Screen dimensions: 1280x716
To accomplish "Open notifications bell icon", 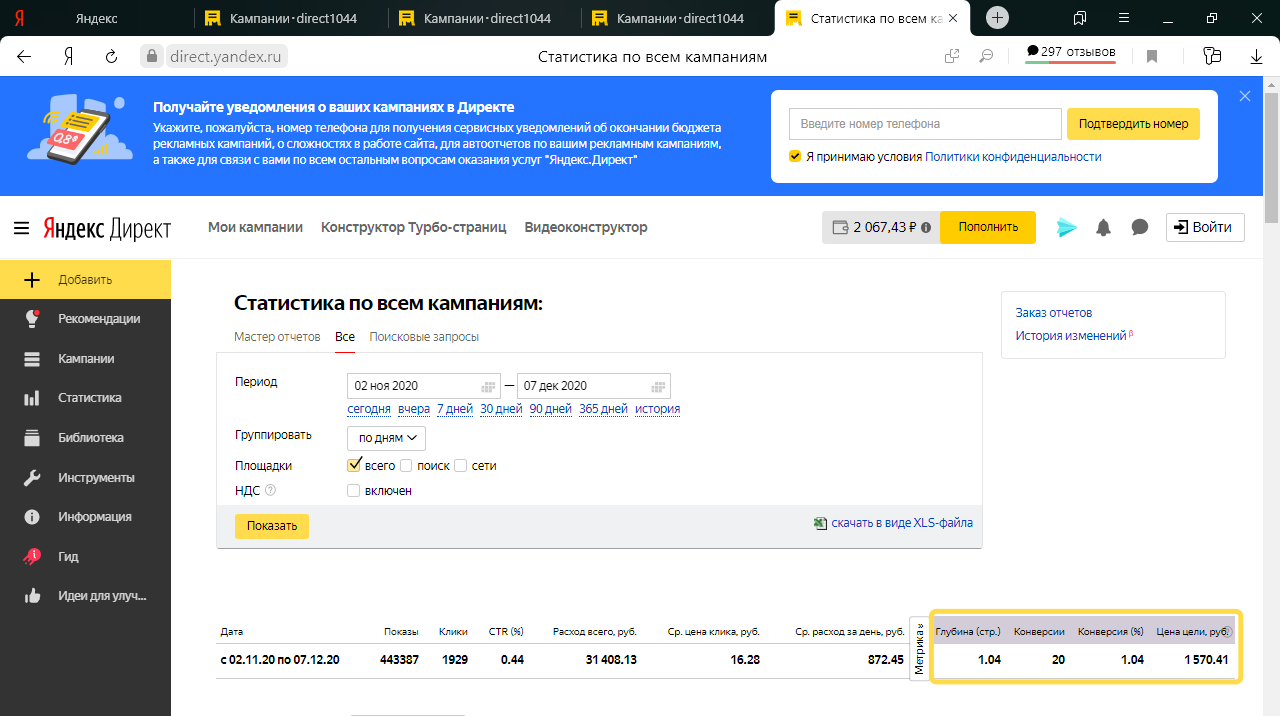I will tap(1103, 227).
